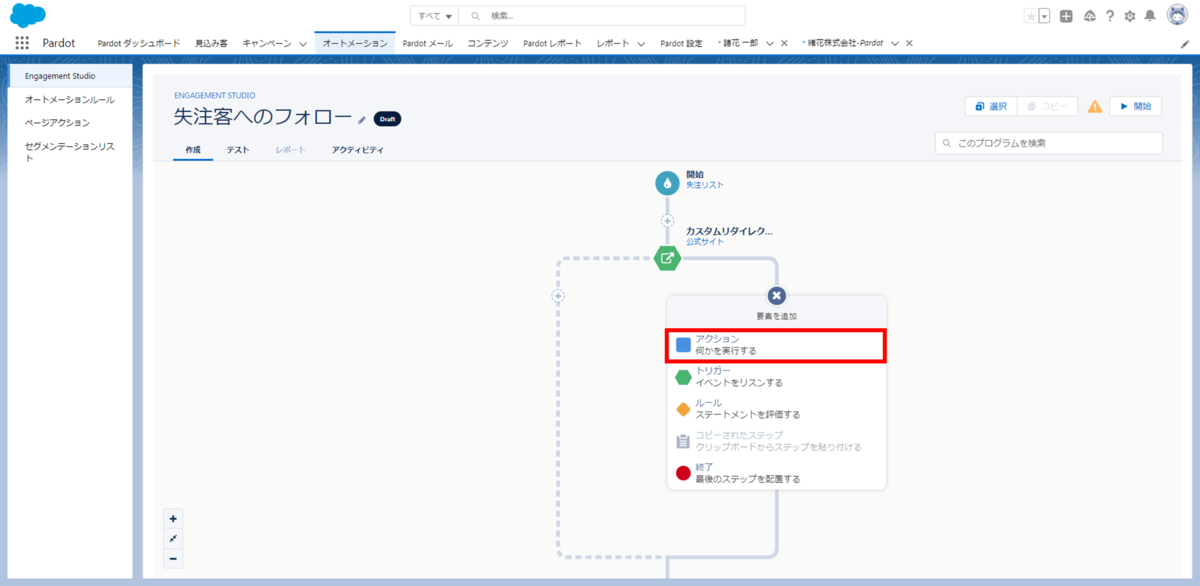This screenshot has width=1200, height=586.
Task: Open the lost-order list link under start
Action: [705, 185]
